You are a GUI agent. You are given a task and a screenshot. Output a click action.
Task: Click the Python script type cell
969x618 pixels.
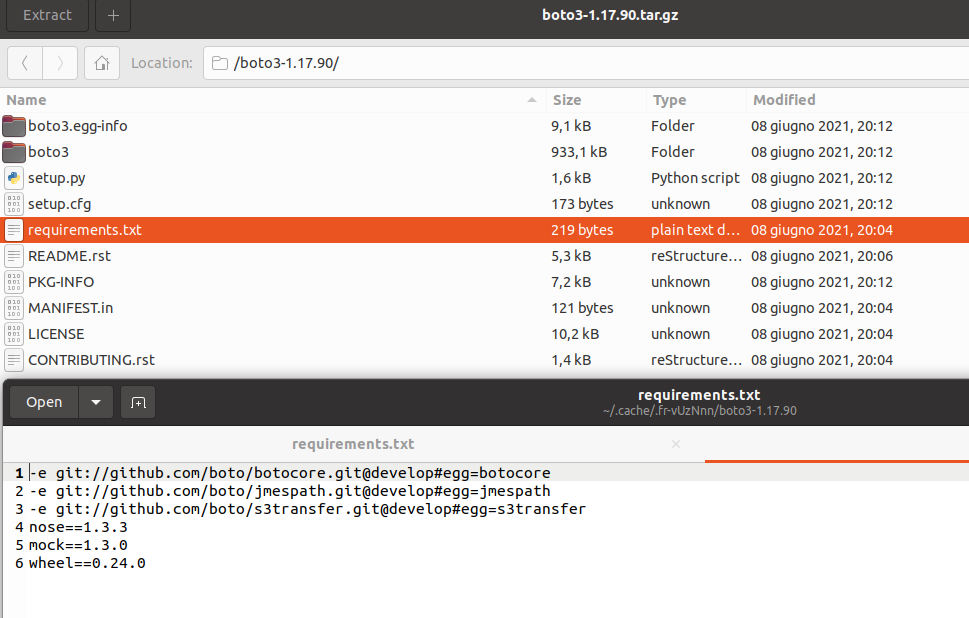(x=695, y=178)
